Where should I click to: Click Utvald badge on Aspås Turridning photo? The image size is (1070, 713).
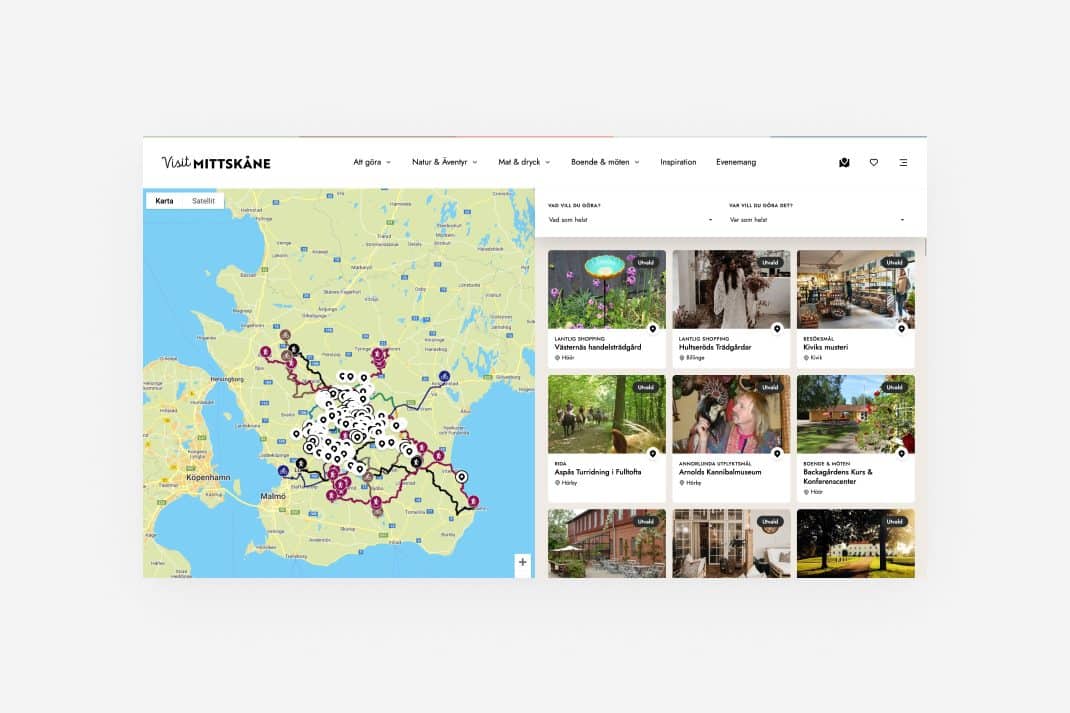[x=646, y=387]
